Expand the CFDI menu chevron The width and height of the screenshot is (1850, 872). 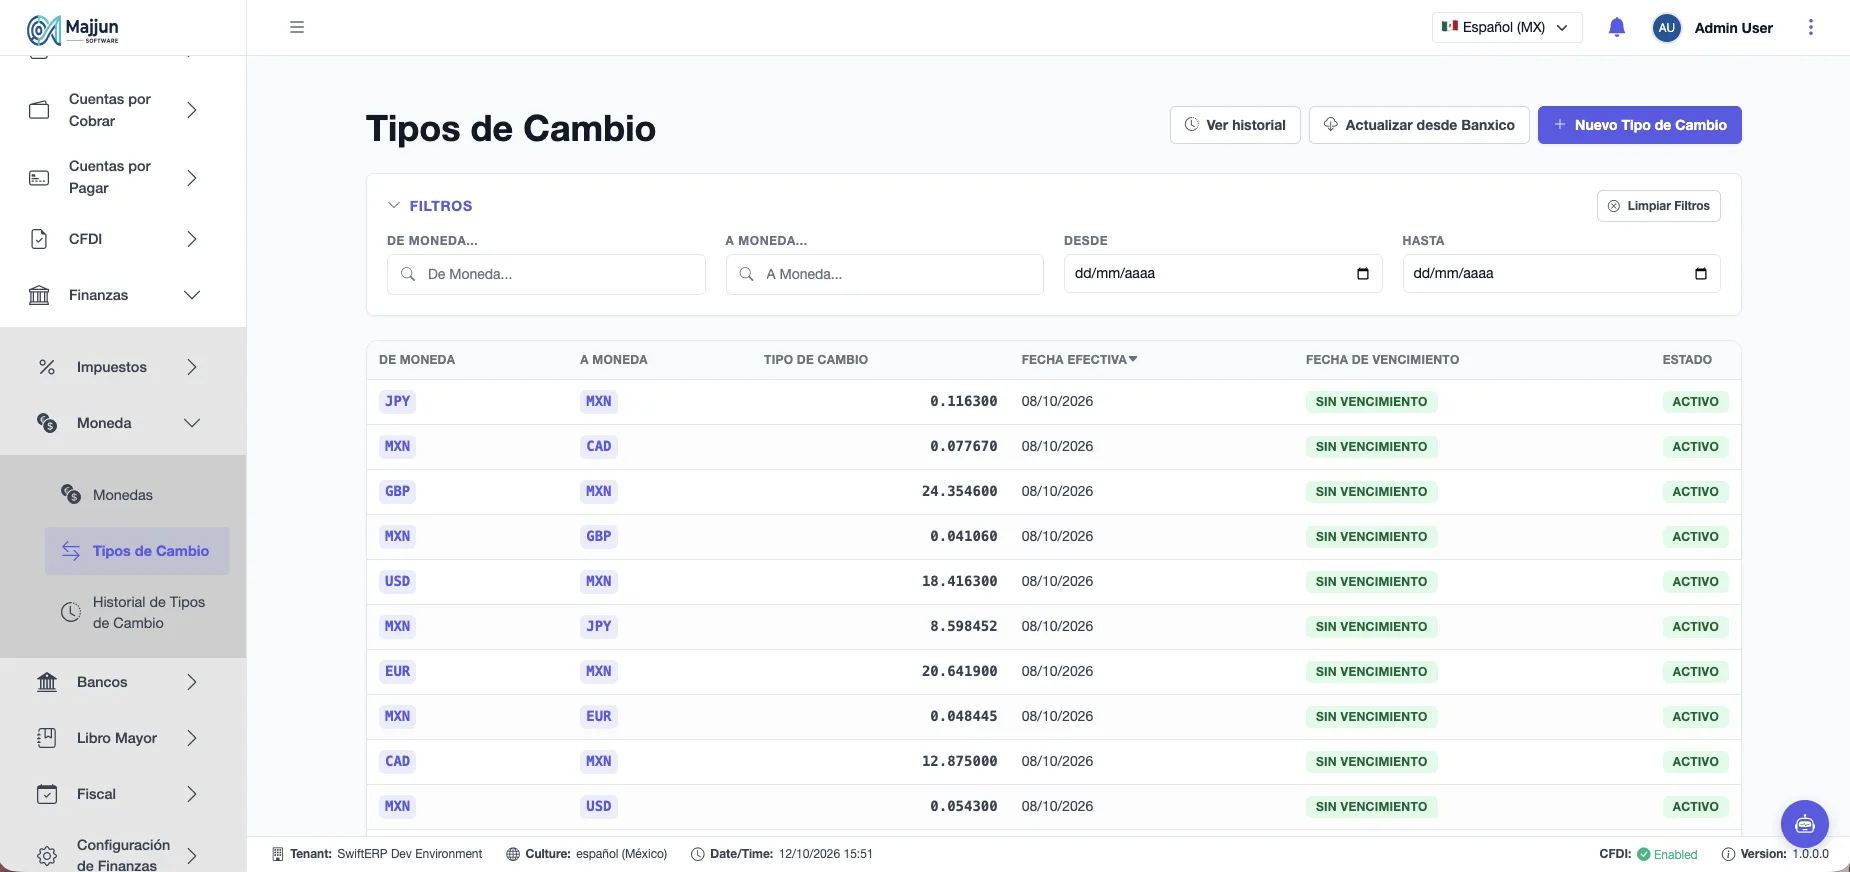pyautogui.click(x=192, y=239)
